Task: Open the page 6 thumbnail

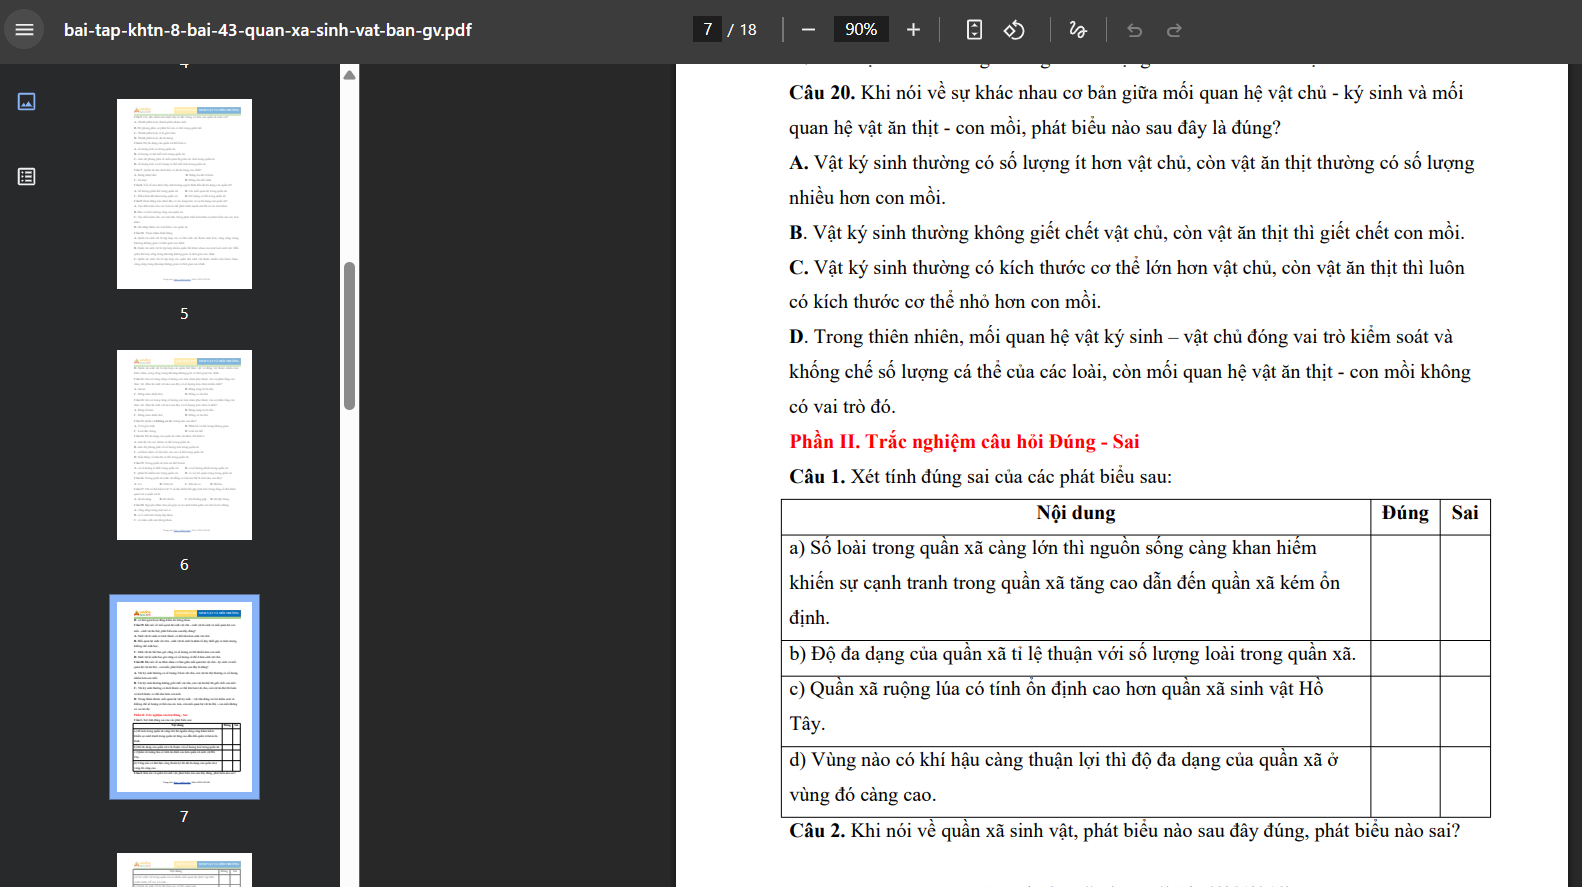Action: point(184,445)
